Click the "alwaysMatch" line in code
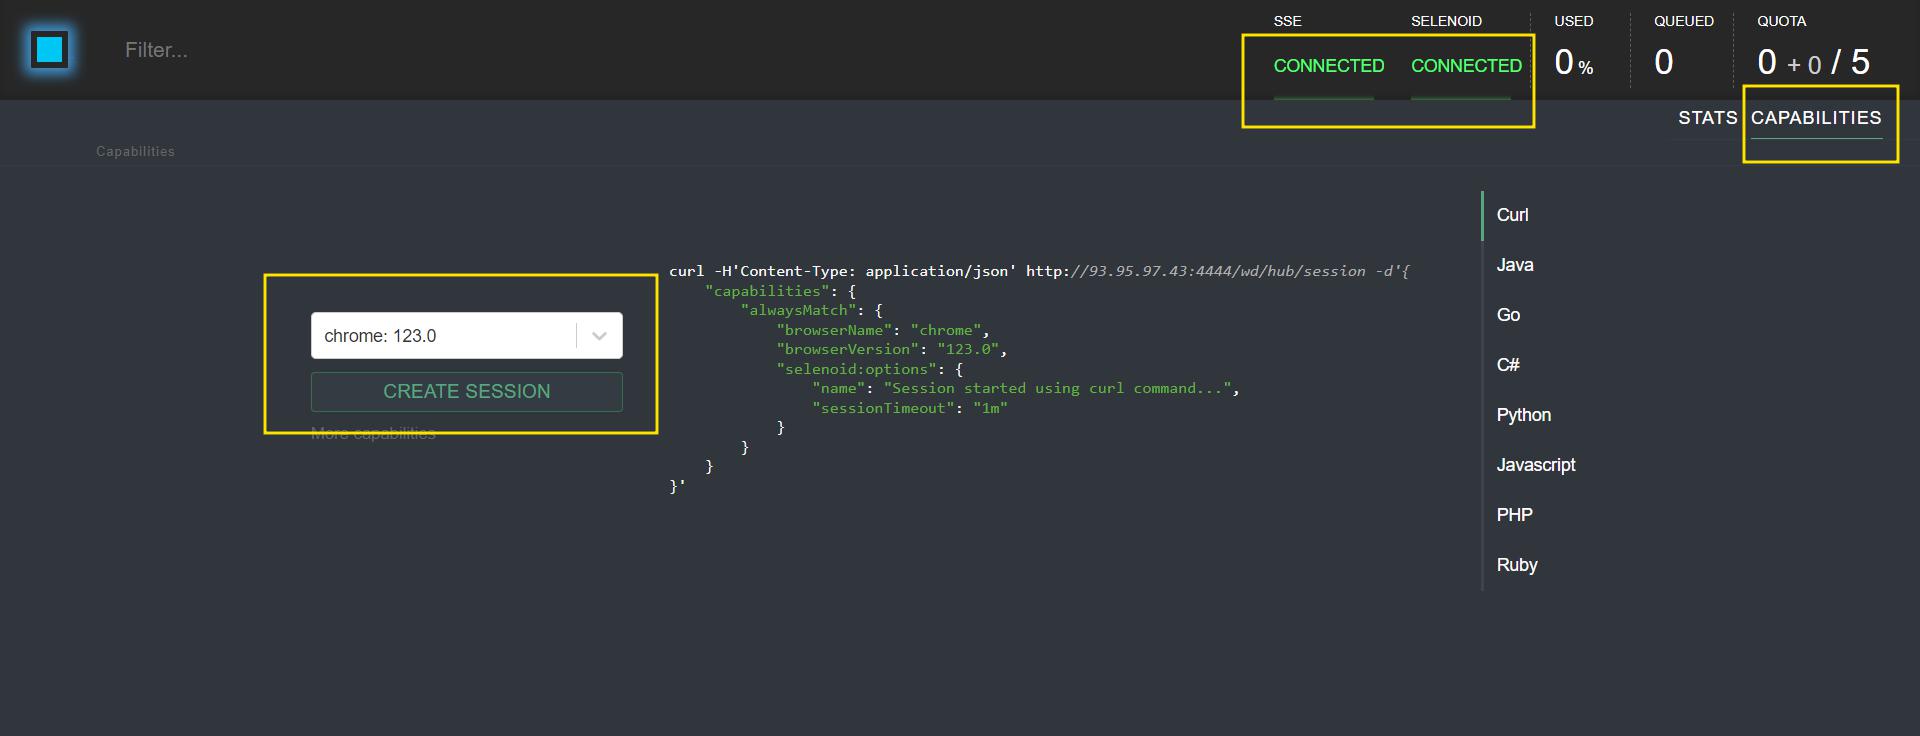The width and height of the screenshot is (1920, 736). coord(812,310)
